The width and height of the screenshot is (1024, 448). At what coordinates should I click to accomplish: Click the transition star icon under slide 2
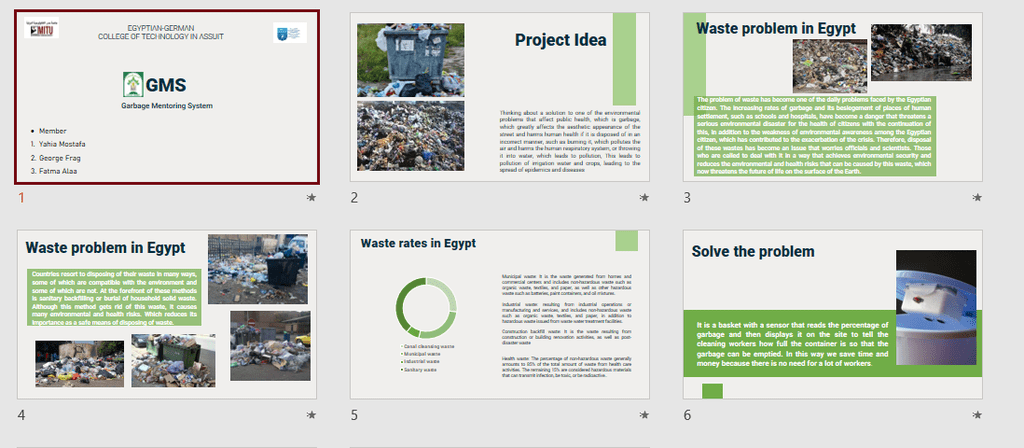pyautogui.click(x=645, y=197)
